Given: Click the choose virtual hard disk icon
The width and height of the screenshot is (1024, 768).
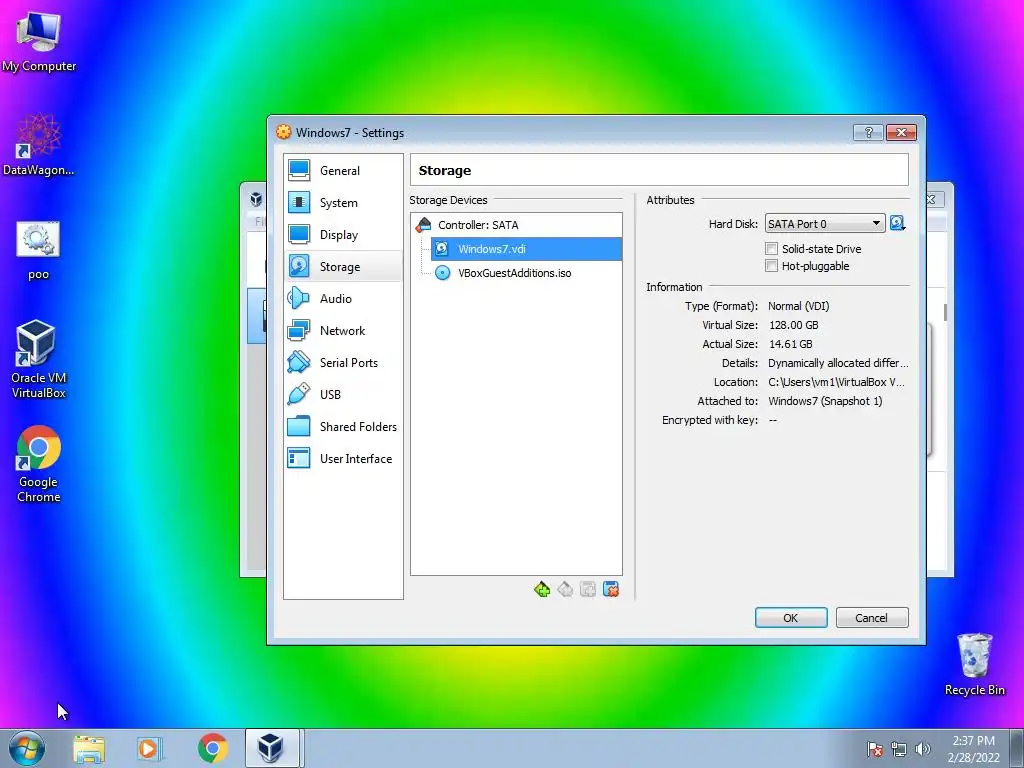Looking at the screenshot, I should tap(898, 224).
